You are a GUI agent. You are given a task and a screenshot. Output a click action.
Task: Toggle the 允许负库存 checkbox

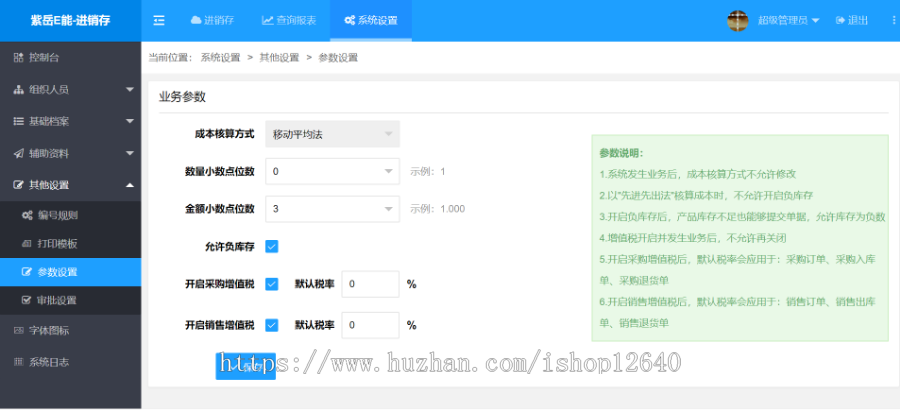point(272,247)
